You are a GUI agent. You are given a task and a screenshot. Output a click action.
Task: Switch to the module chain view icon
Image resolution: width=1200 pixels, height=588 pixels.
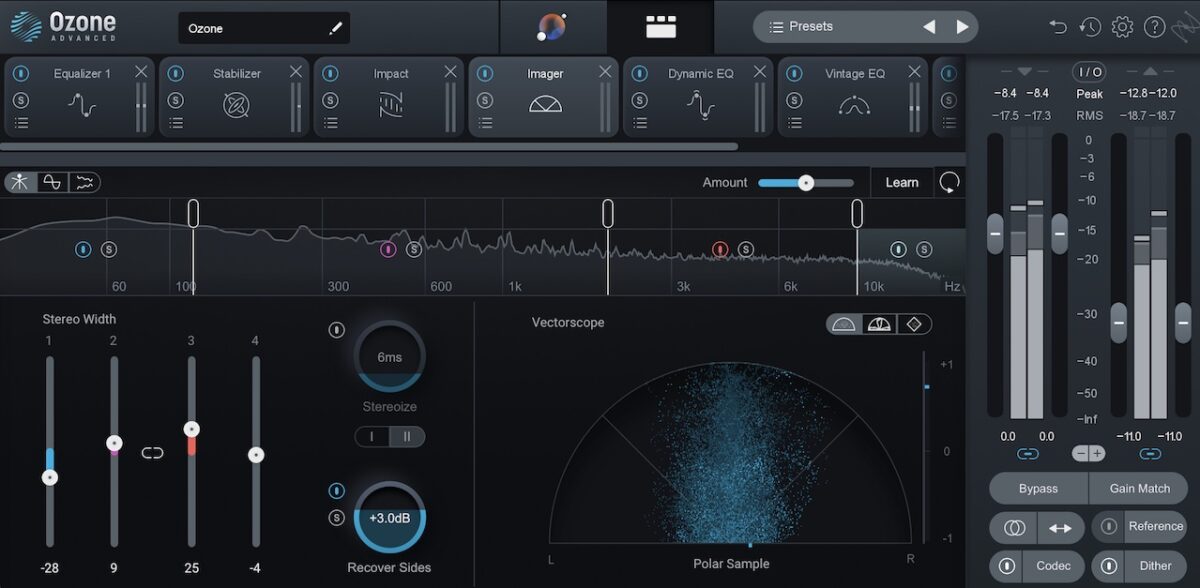click(661, 27)
